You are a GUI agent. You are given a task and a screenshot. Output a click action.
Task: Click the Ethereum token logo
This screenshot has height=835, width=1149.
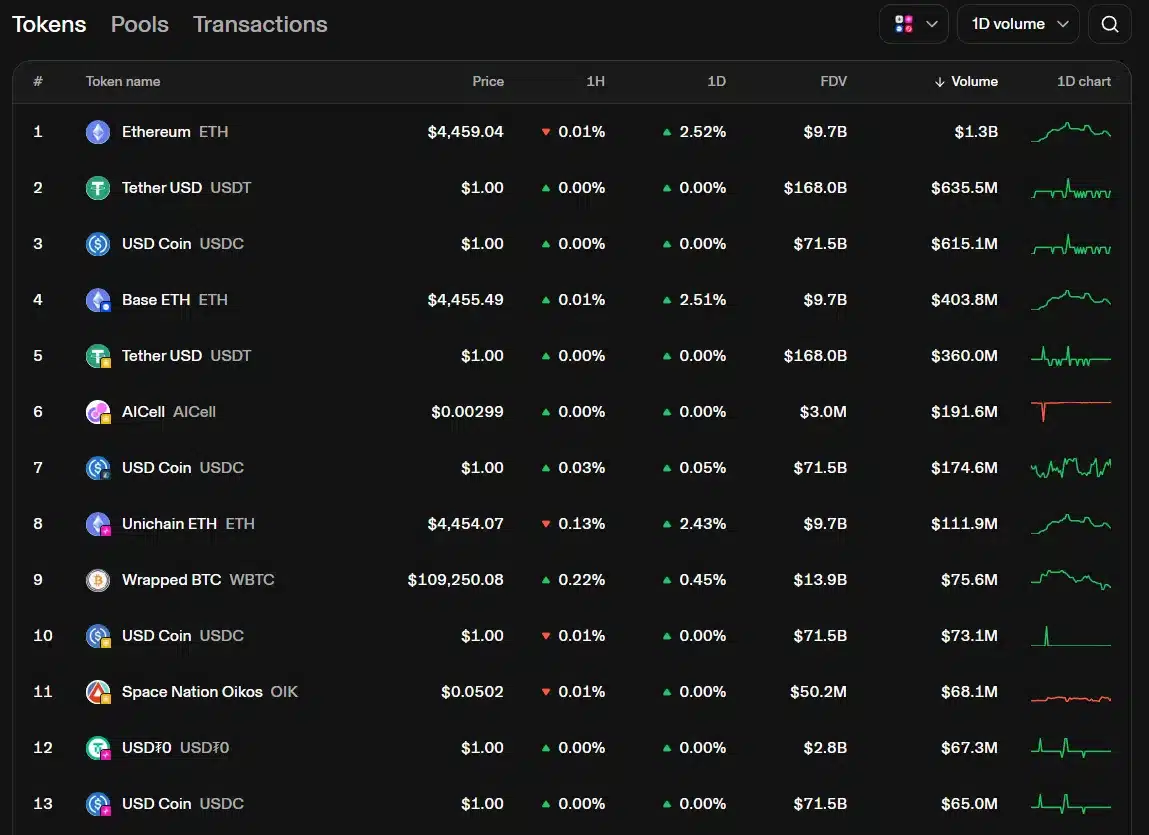click(x=97, y=131)
